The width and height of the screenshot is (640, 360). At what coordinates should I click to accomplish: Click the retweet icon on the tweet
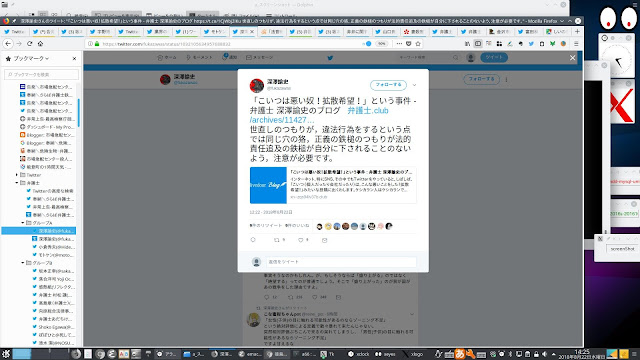pyautogui.click(x=277, y=240)
